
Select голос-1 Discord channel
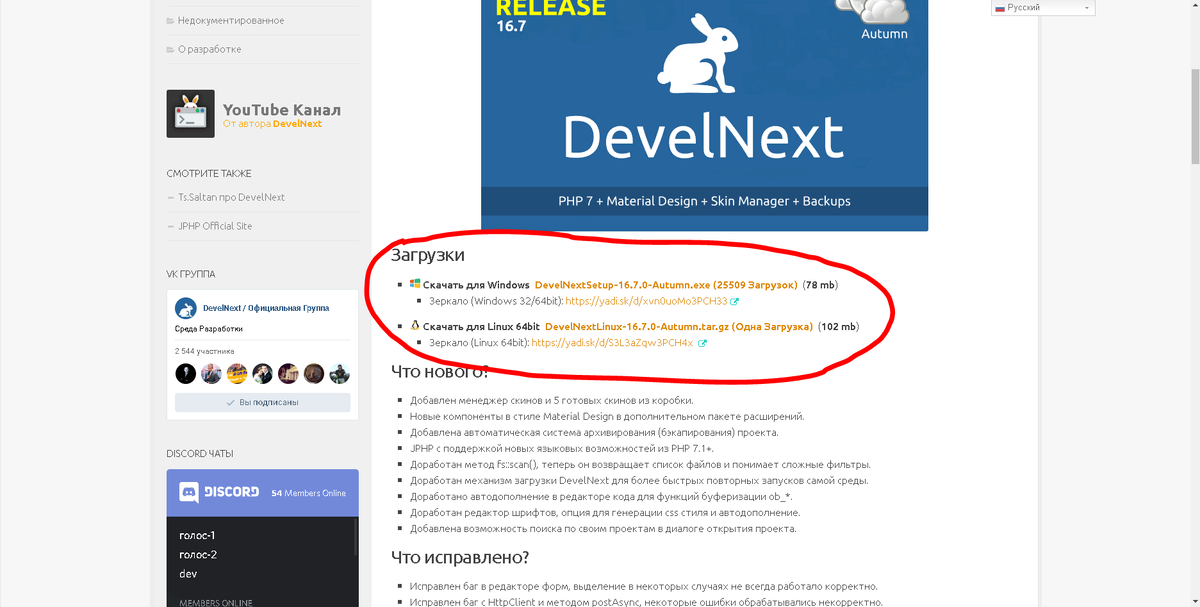tap(197, 536)
